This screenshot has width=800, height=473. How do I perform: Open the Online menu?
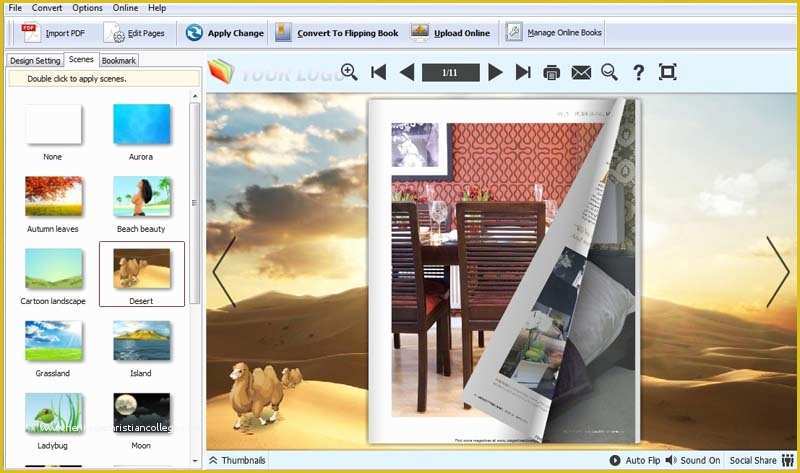tap(125, 8)
